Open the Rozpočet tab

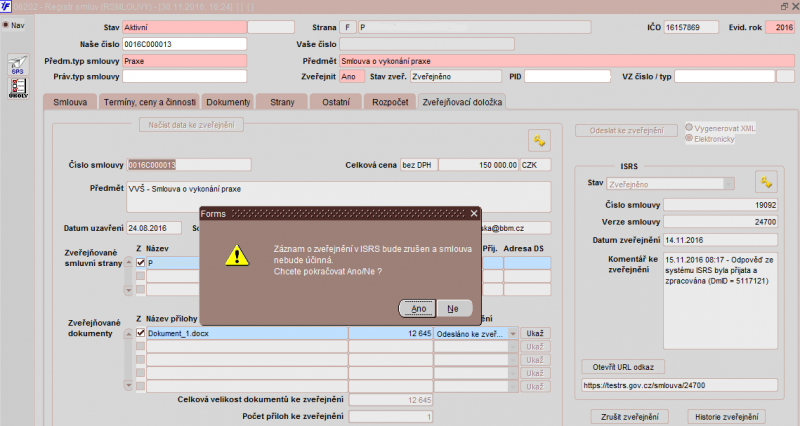[x=390, y=102]
